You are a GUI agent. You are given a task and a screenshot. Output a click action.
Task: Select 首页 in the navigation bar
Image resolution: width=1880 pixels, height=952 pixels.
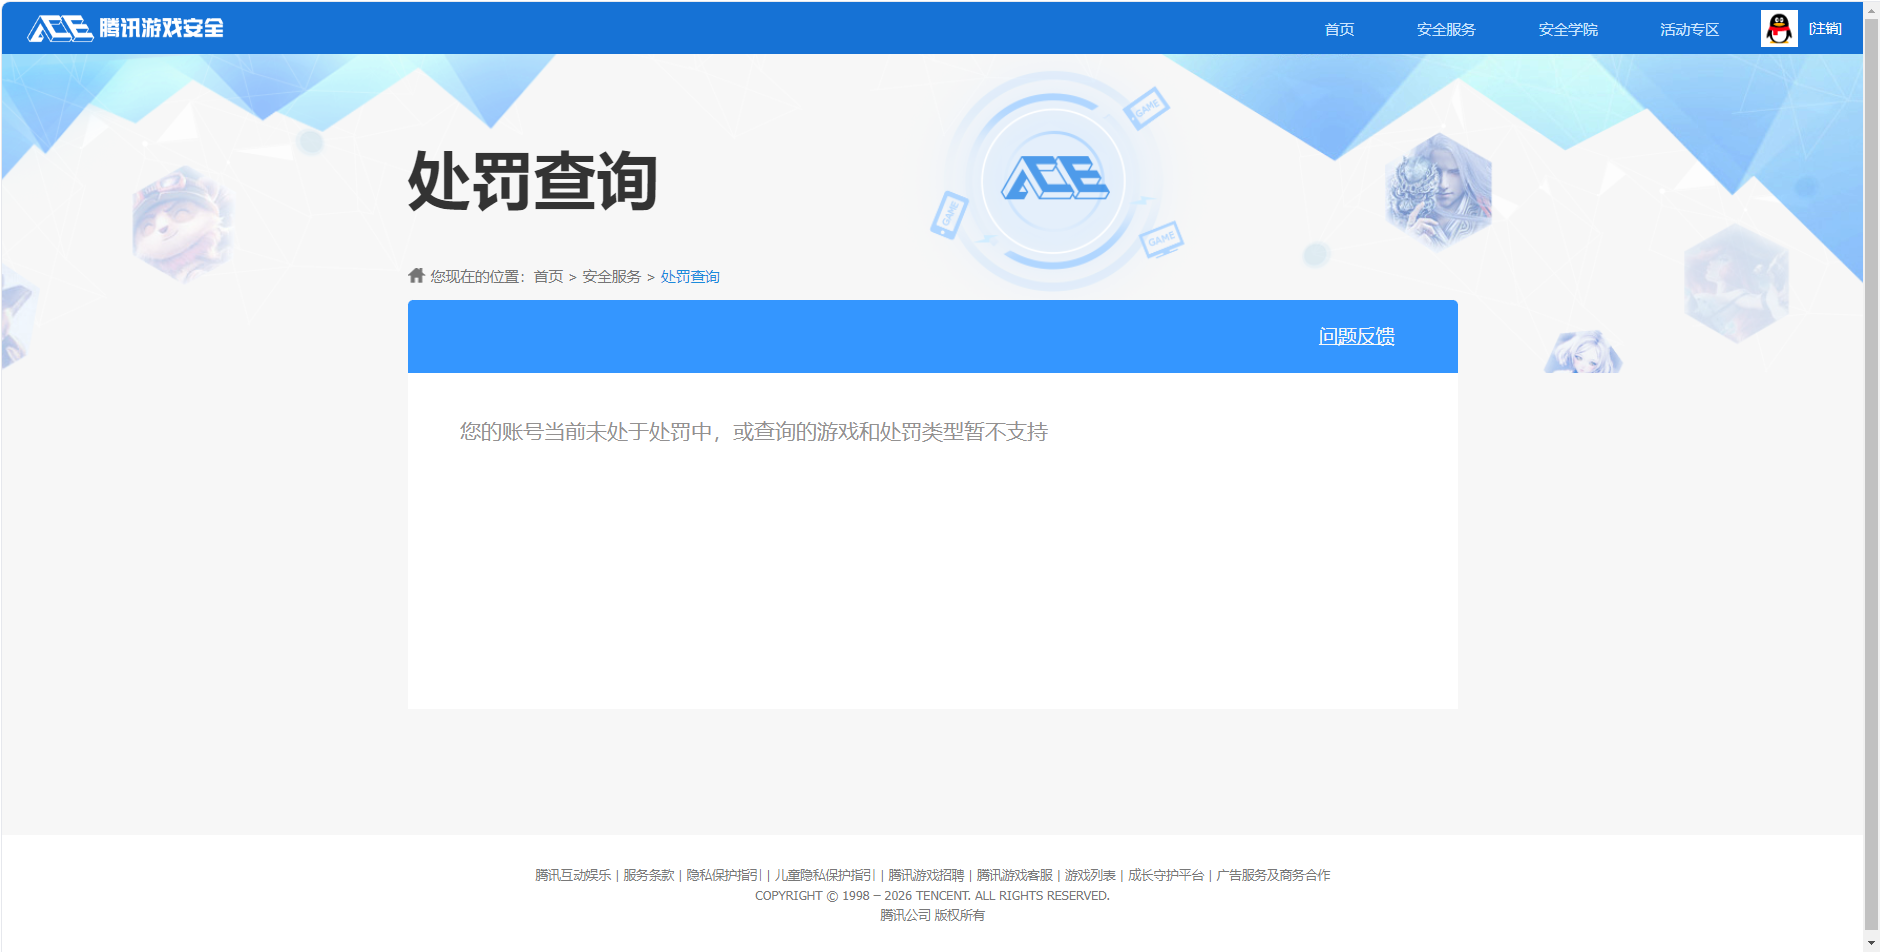click(1338, 29)
